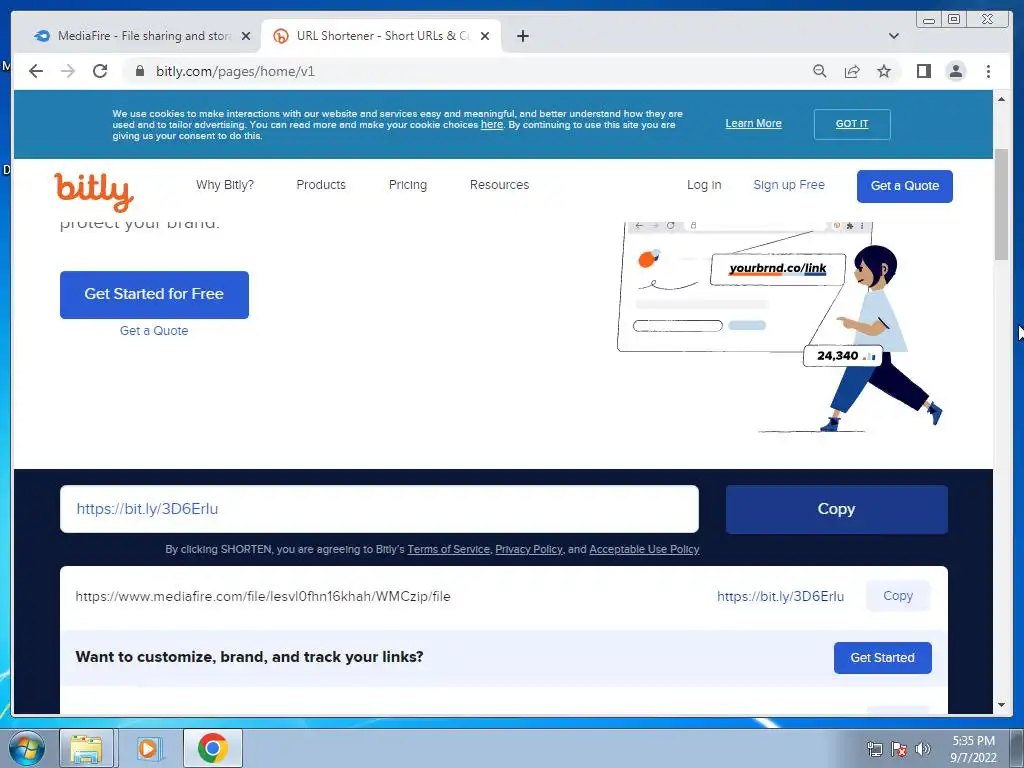
Task: Open the Resources menu
Action: tap(499, 185)
